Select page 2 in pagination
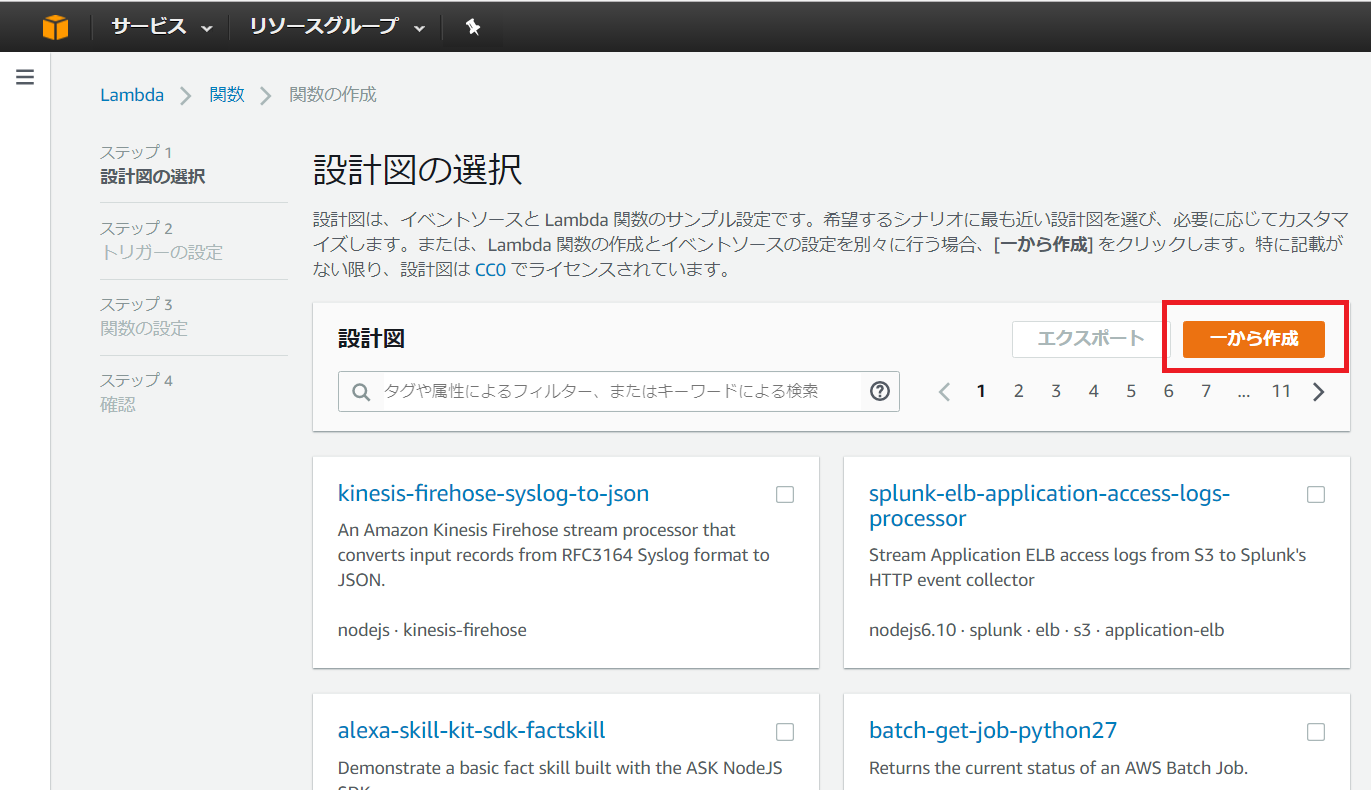Screen dimensions: 1371x790 (1018, 392)
